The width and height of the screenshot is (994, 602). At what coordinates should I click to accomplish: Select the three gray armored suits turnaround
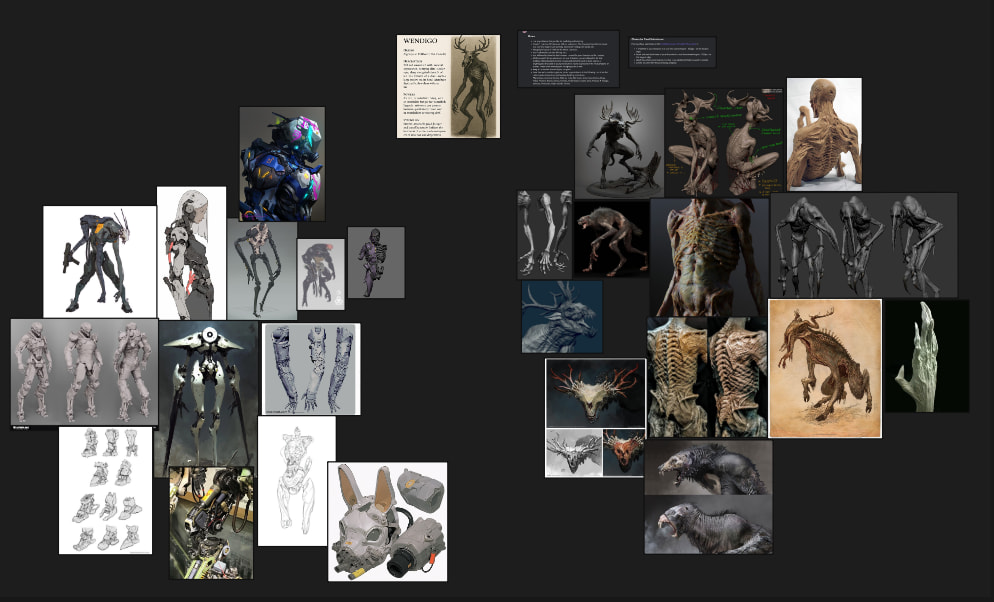coord(84,372)
